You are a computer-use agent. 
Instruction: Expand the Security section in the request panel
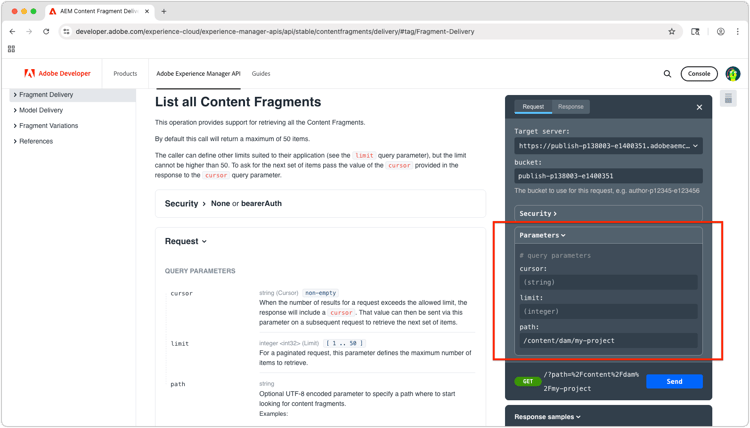click(608, 213)
